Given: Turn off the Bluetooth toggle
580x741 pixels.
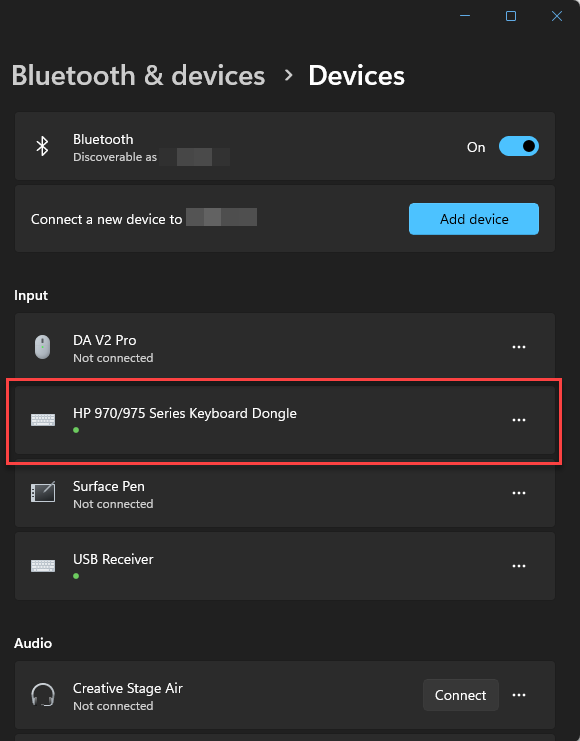Looking at the screenshot, I should (x=519, y=146).
